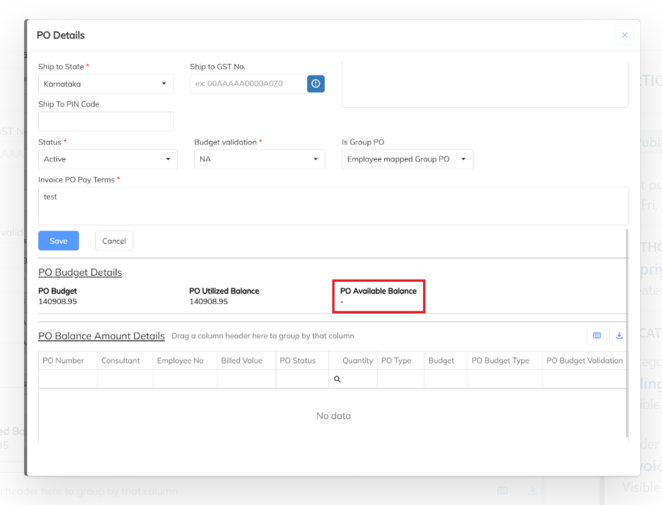Screen dimensions: 662x505
Task: Click the Cancel button
Action: pos(114,241)
